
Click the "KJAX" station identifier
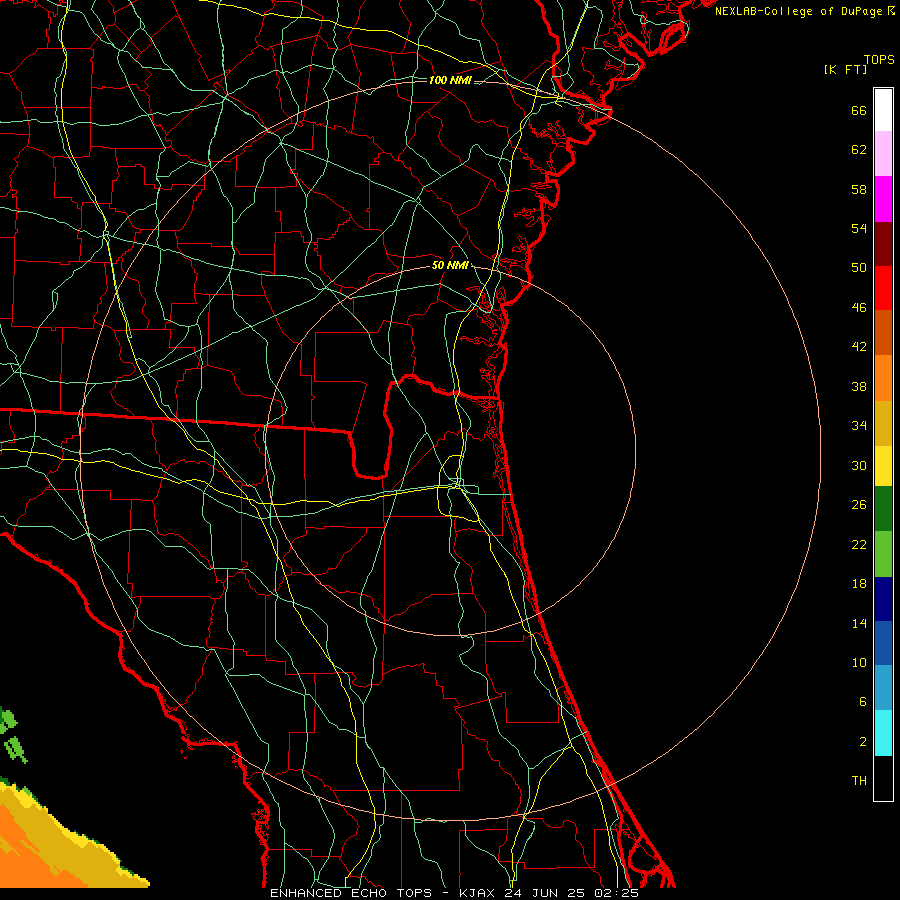(478, 893)
